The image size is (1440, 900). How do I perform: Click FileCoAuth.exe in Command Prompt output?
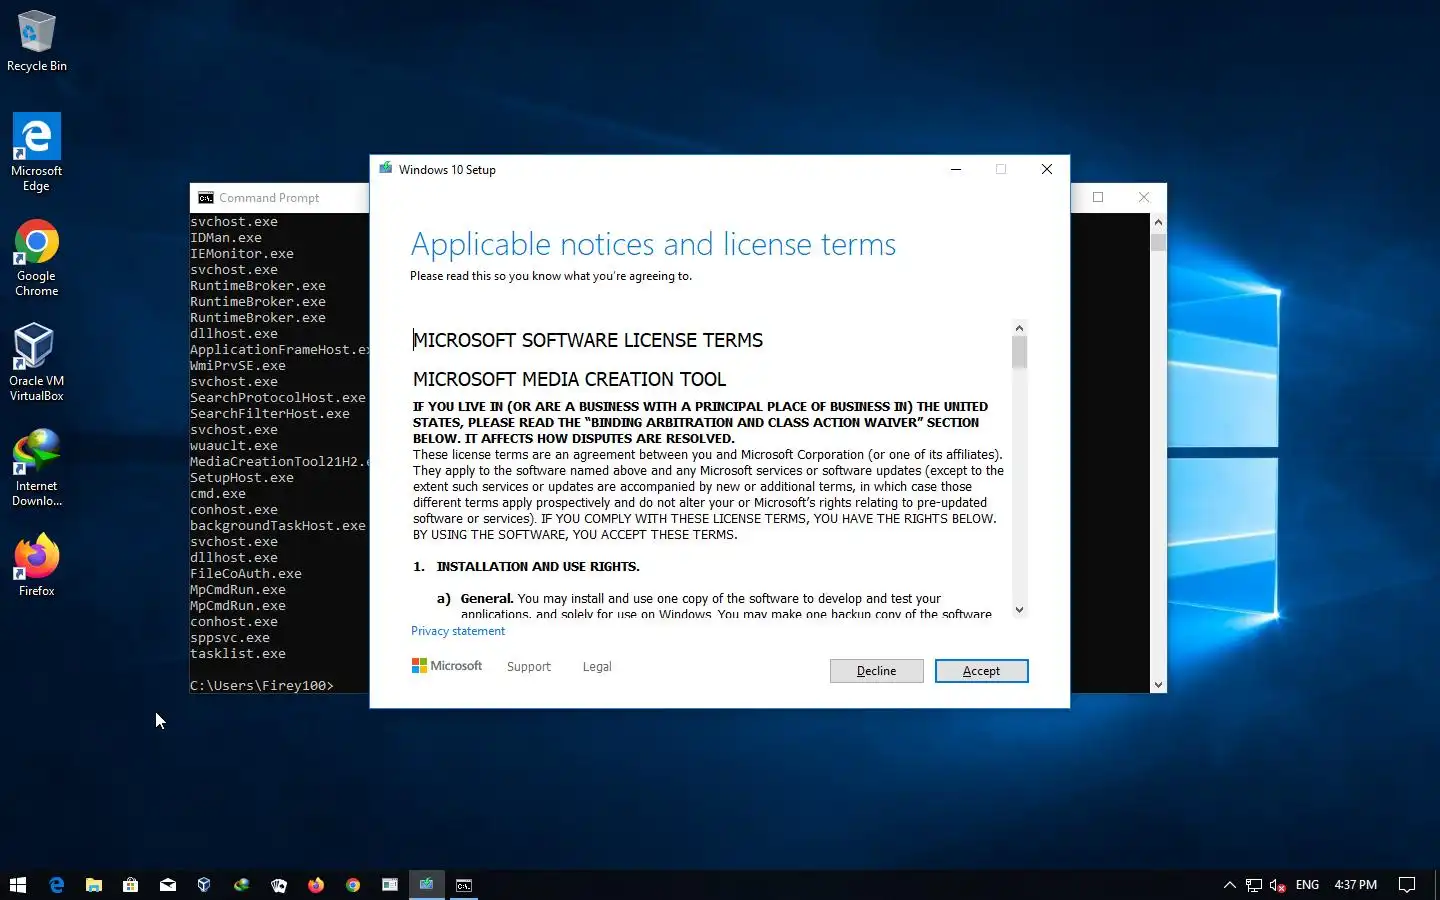click(x=246, y=573)
